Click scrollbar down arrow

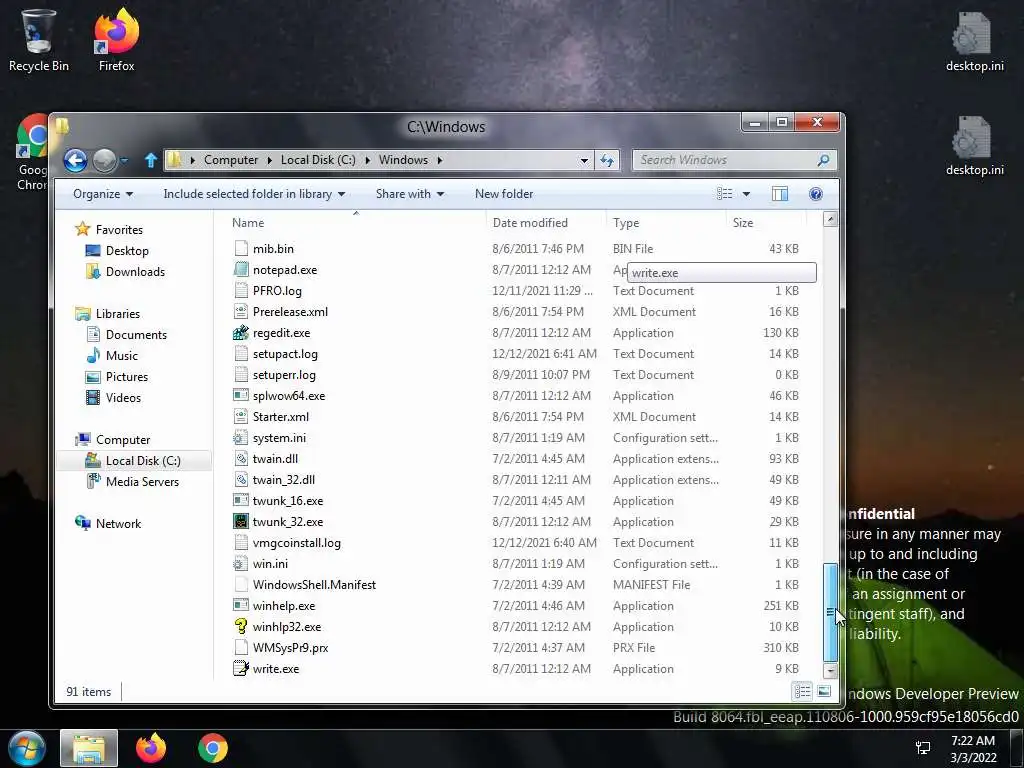click(830, 671)
